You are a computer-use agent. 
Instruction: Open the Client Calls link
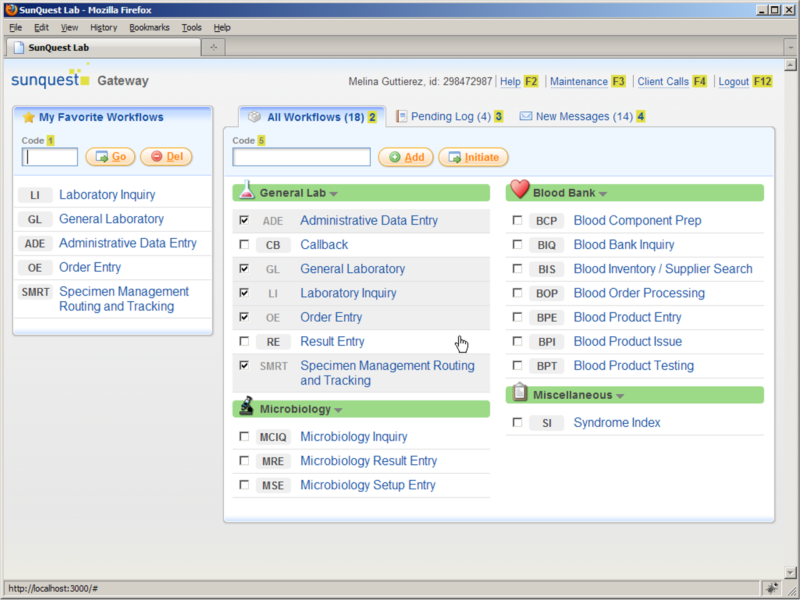point(663,82)
